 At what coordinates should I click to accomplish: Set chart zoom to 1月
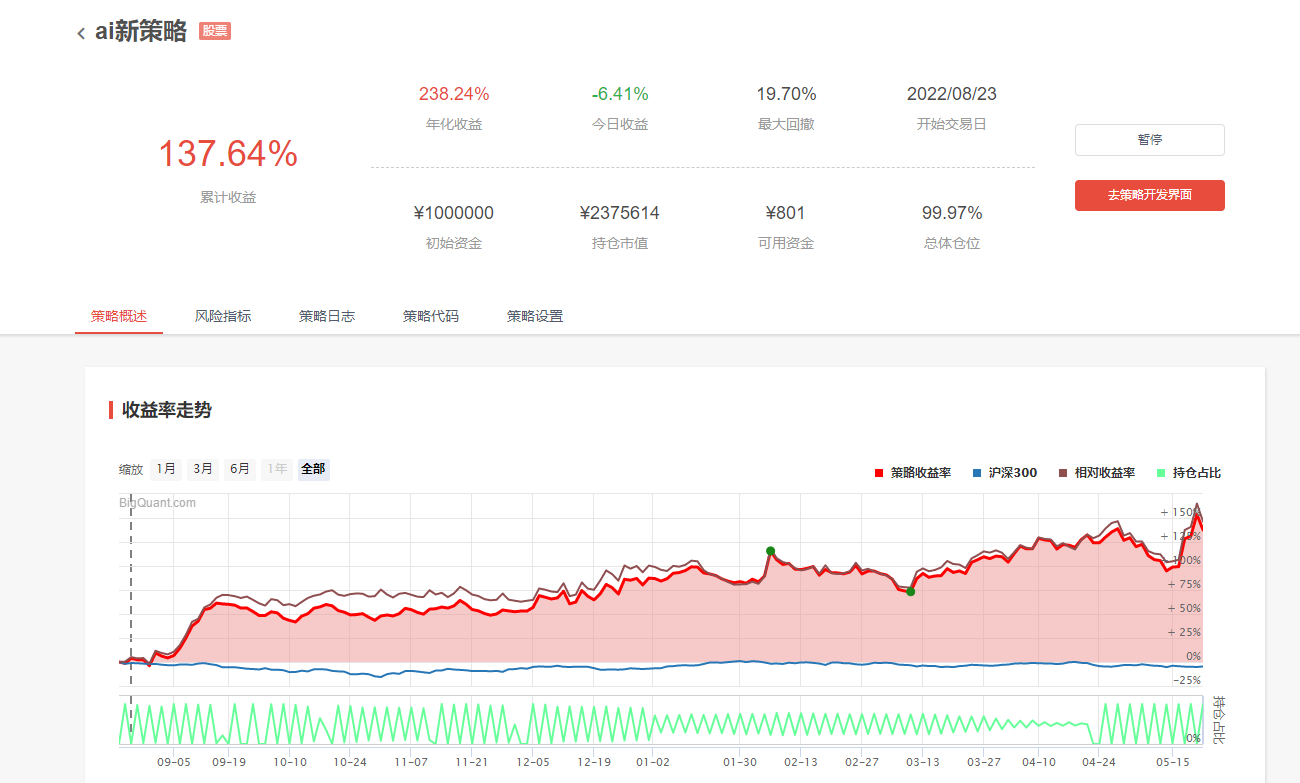coord(166,469)
